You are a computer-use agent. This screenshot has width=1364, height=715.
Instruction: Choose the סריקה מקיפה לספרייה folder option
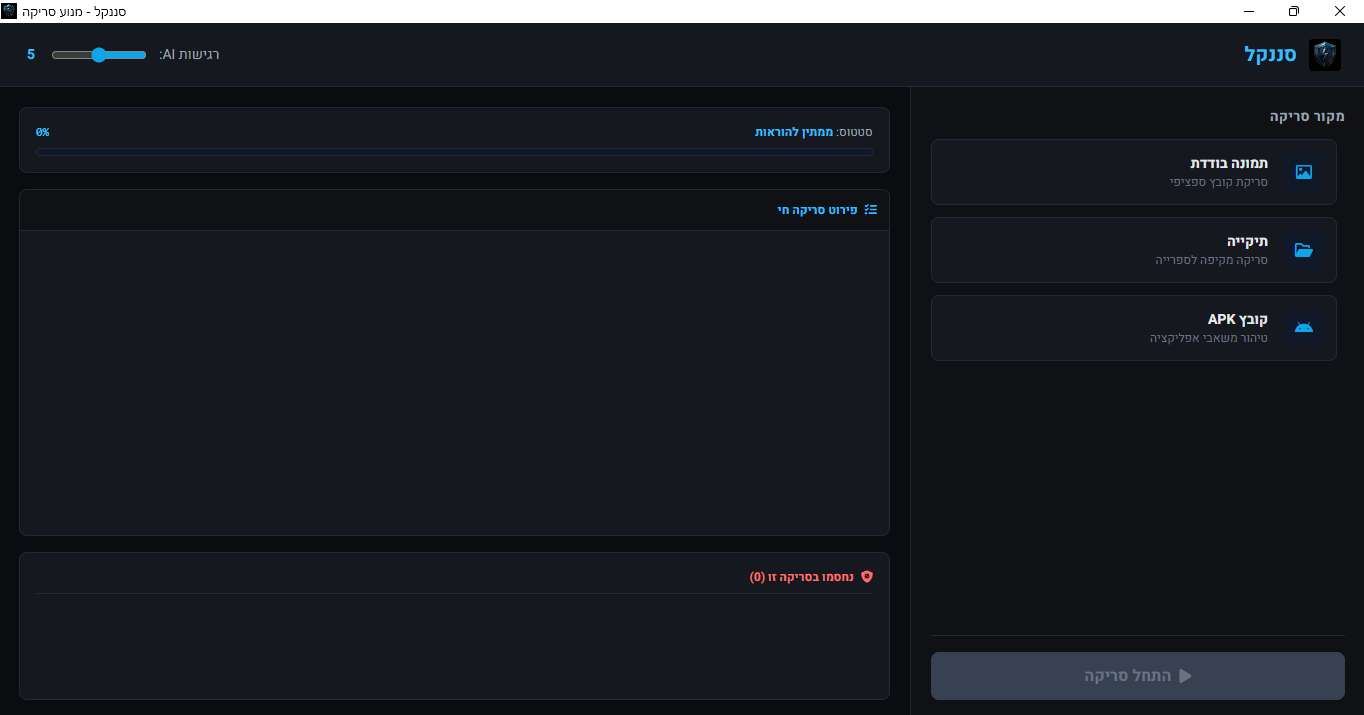[1211, 260]
